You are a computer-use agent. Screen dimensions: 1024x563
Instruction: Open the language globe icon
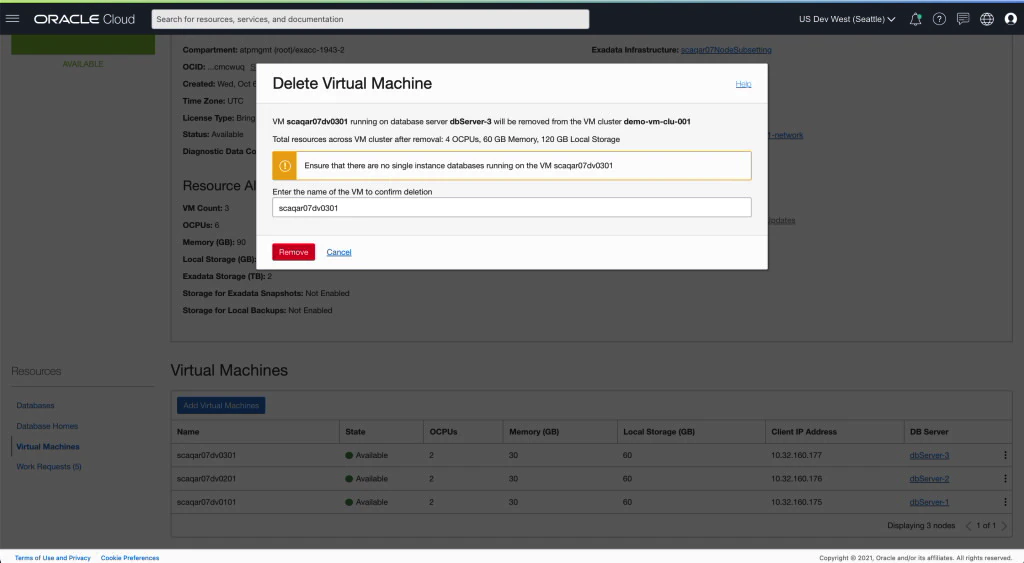[x=987, y=19]
